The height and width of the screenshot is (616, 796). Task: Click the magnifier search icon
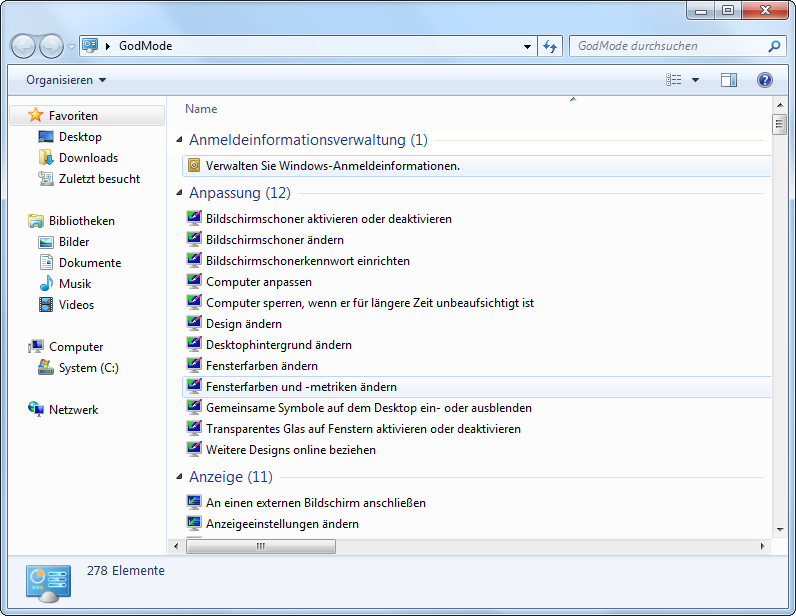pos(774,46)
